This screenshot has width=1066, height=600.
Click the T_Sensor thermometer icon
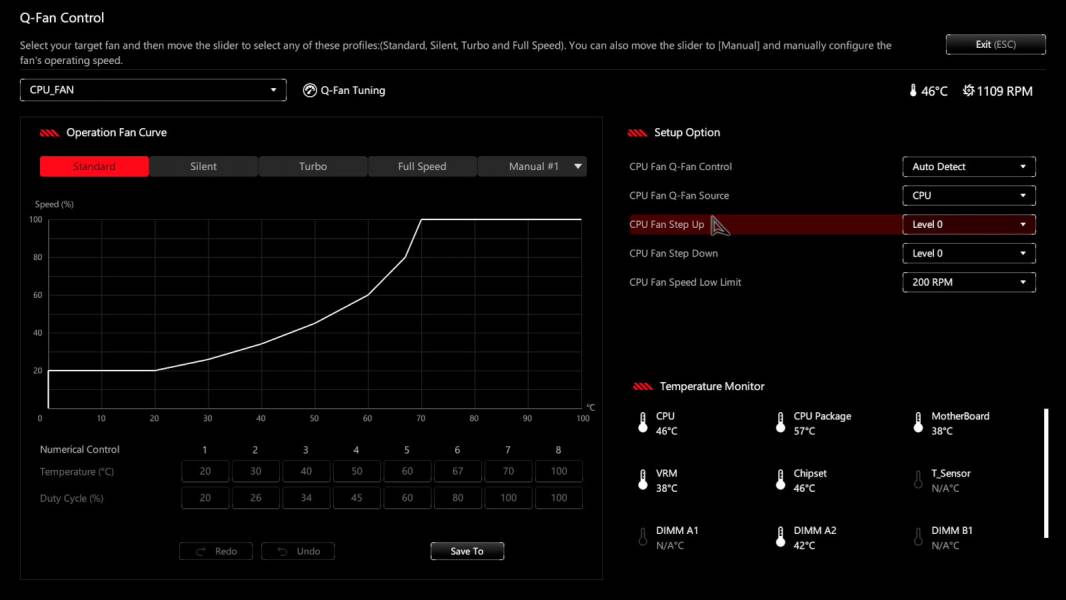pos(918,480)
